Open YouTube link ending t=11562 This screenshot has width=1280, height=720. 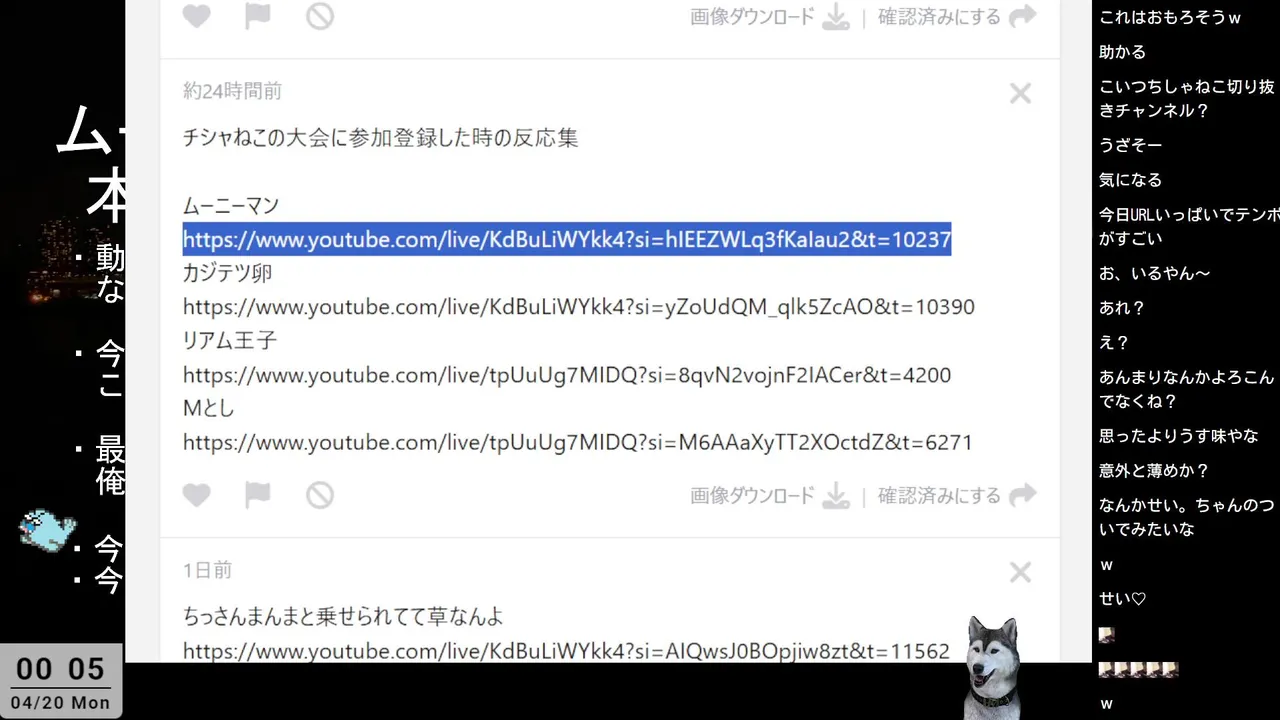(566, 651)
